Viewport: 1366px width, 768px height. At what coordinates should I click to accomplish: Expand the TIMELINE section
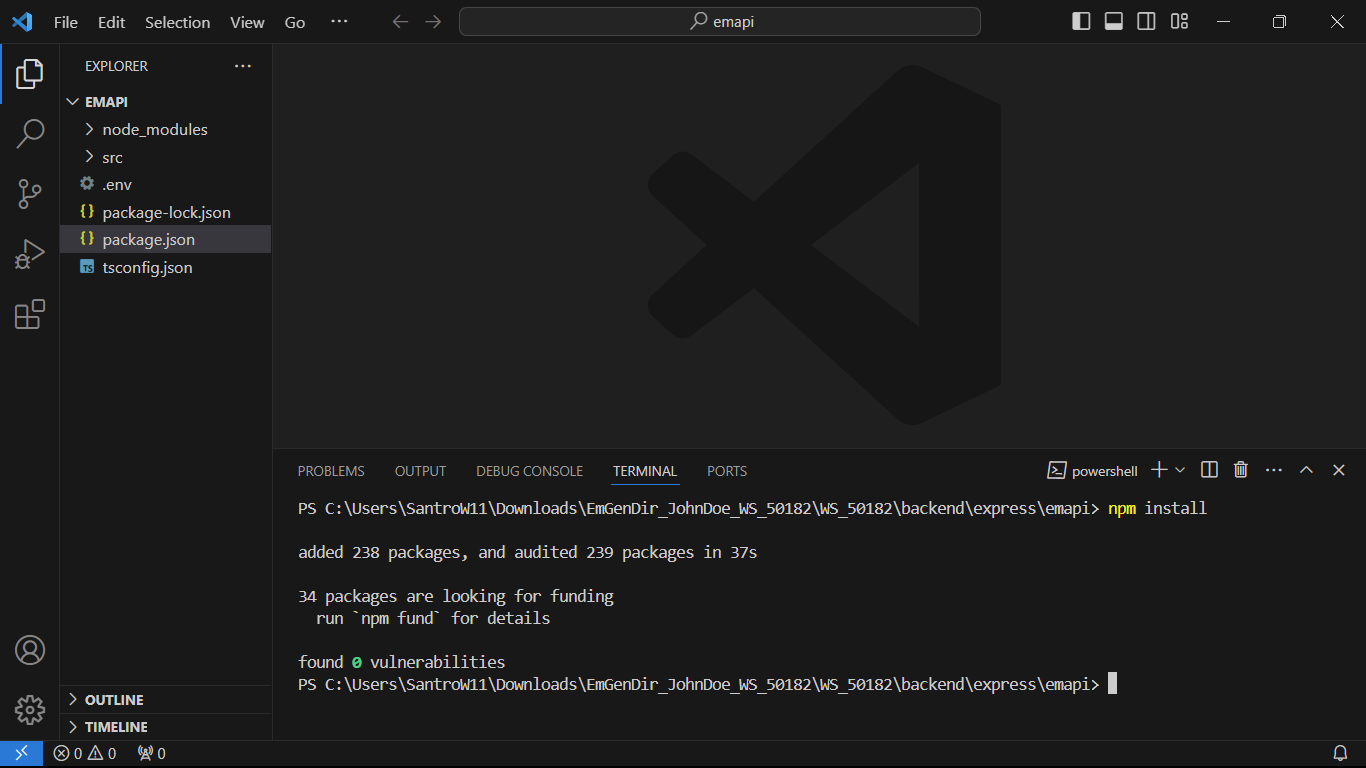point(166,727)
